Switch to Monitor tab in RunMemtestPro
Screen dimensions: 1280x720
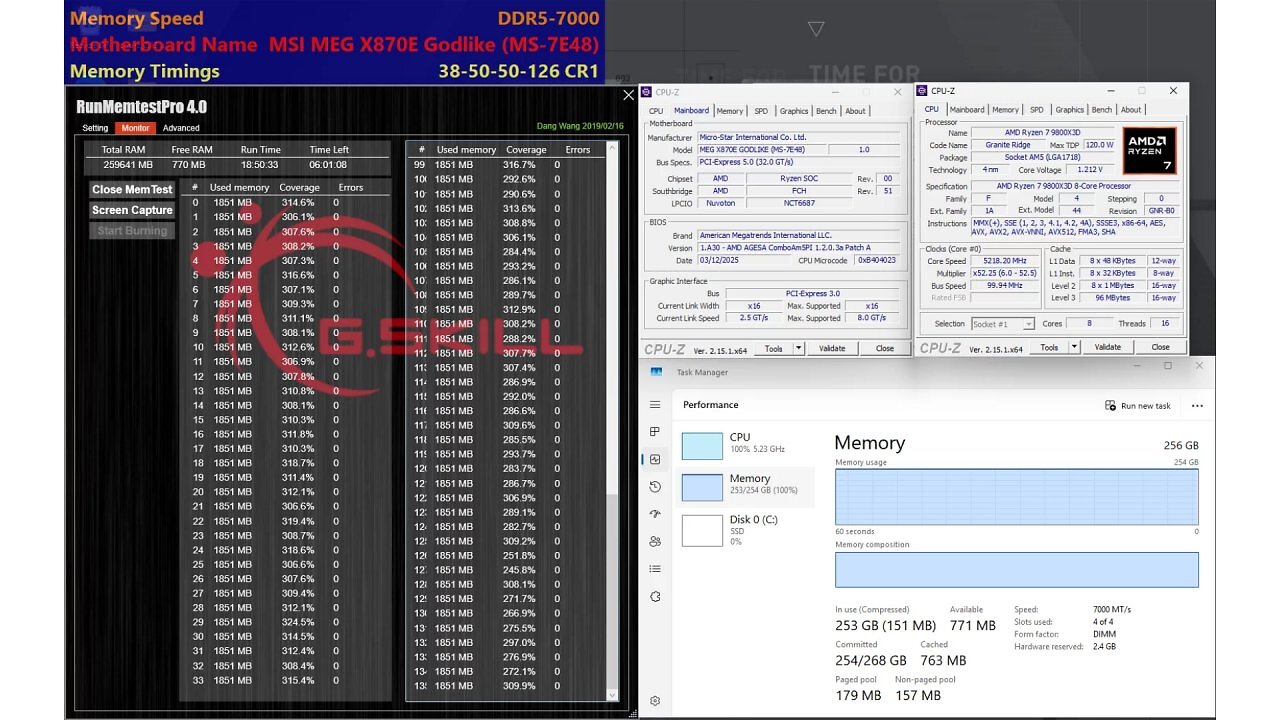(135, 128)
